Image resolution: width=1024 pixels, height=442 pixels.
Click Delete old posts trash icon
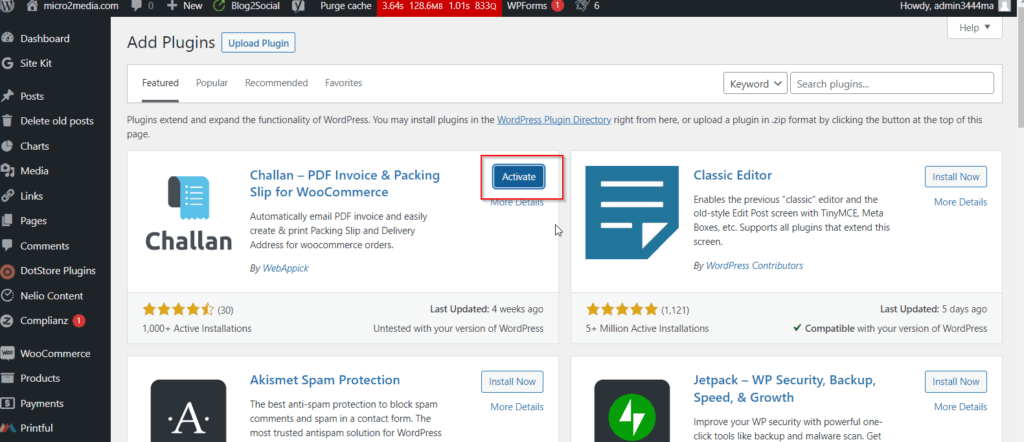tap(8, 121)
